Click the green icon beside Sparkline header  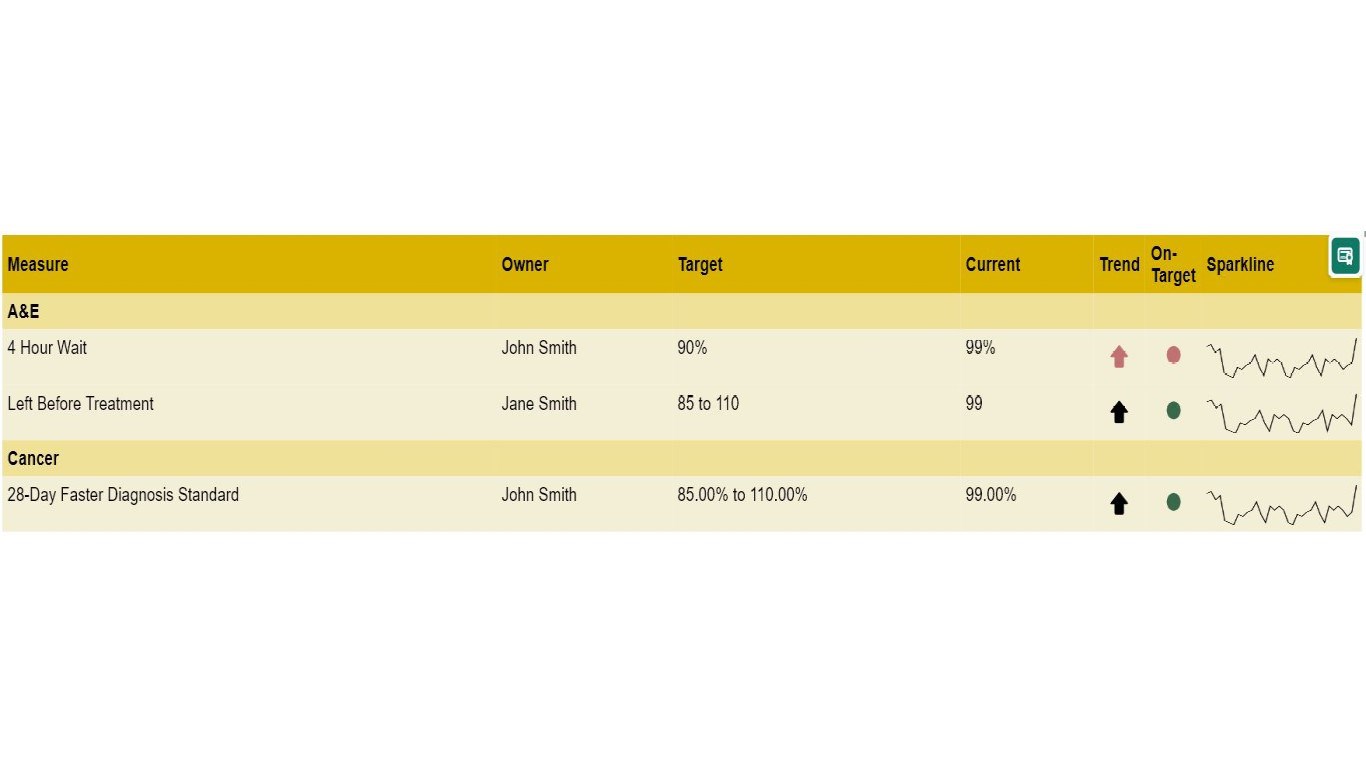tap(1345, 256)
